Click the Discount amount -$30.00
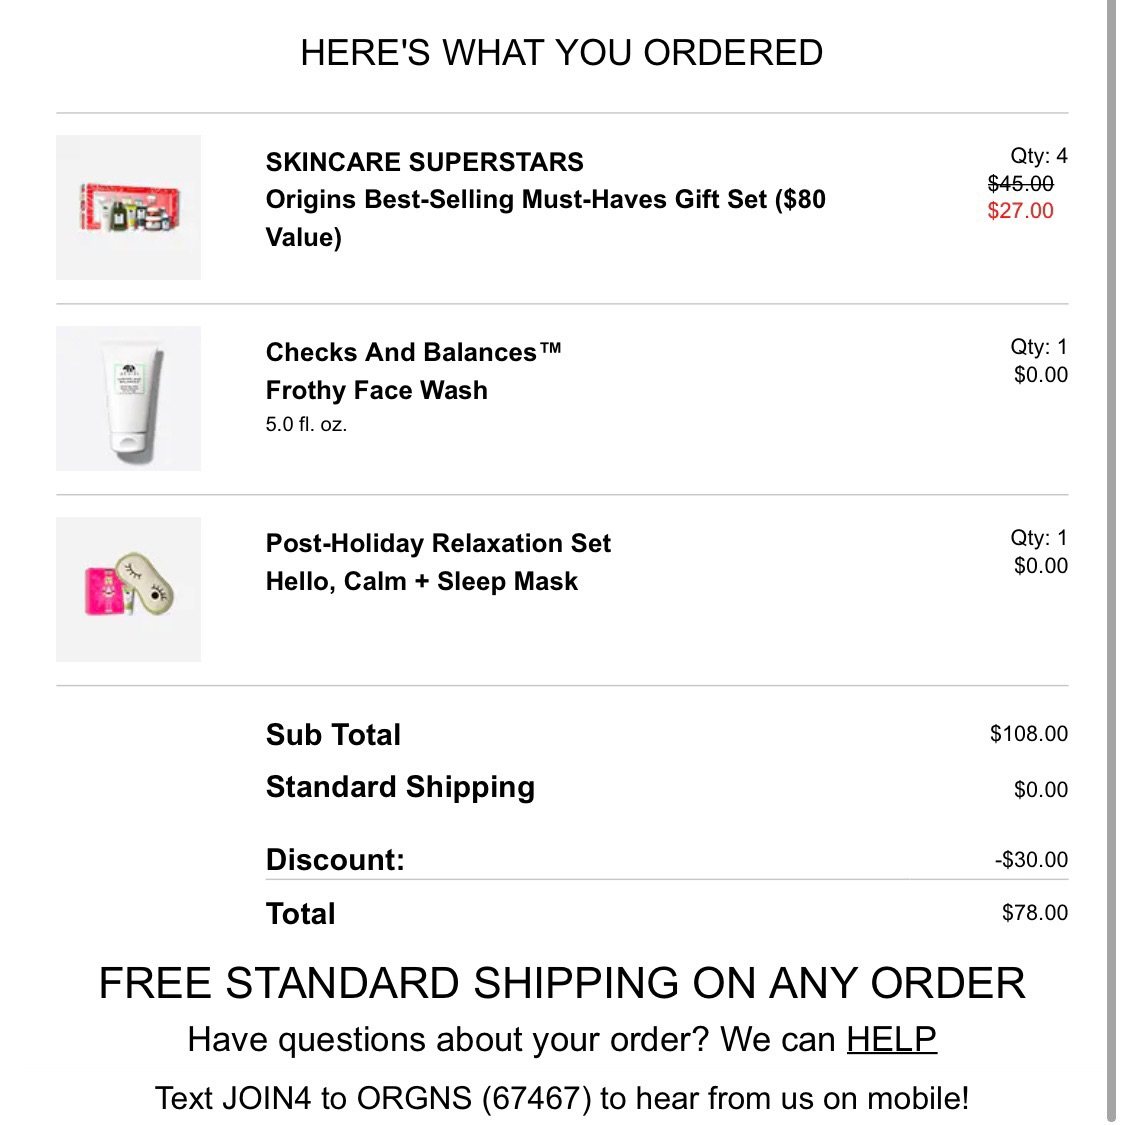 [1031, 859]
